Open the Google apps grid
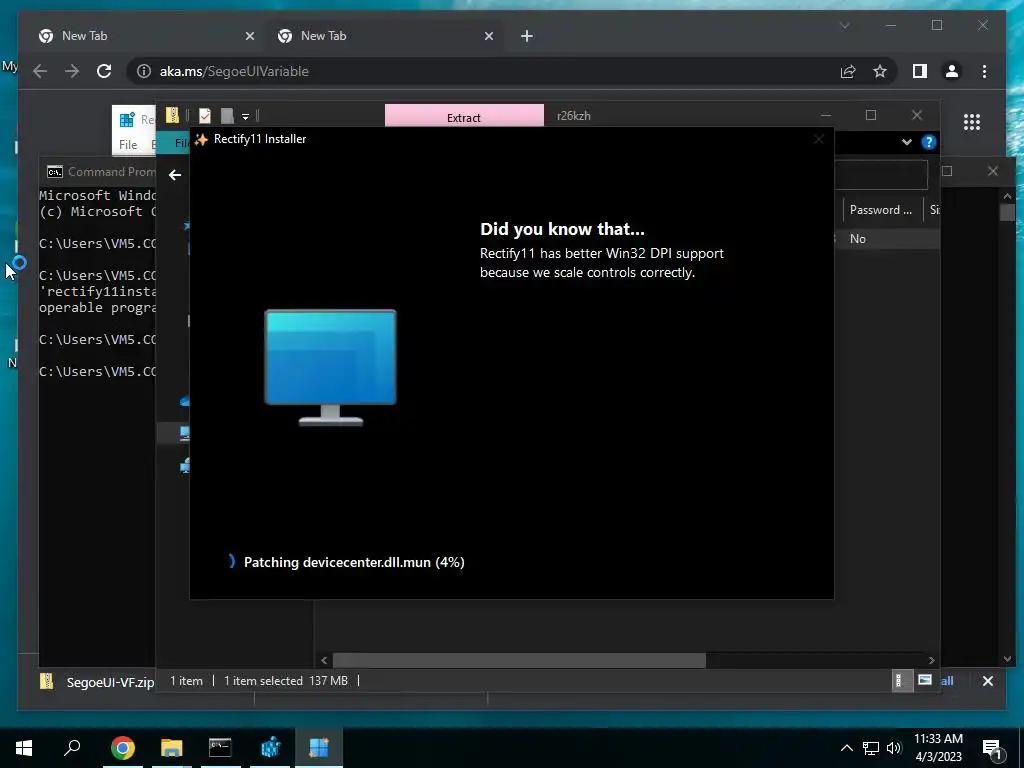Image resolution: width=1024 pixels, height=768 pixels. tap(971, 121)
